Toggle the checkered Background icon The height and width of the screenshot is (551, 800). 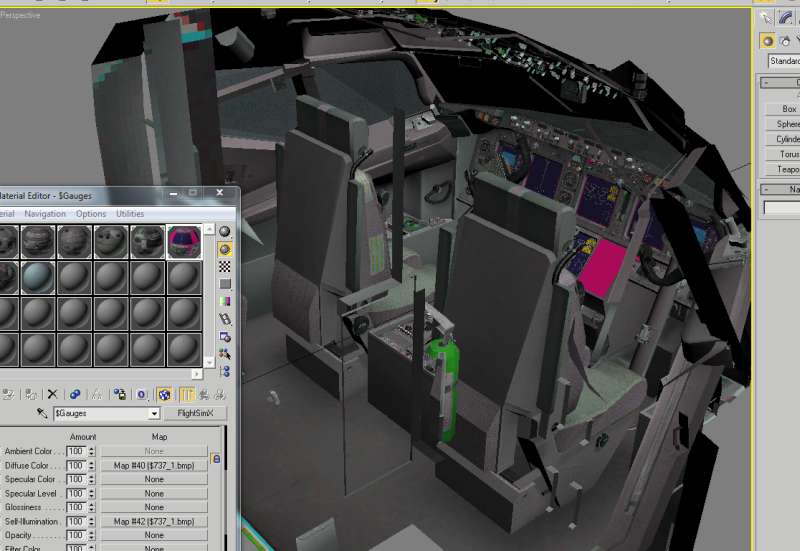[x=224, y=266]
